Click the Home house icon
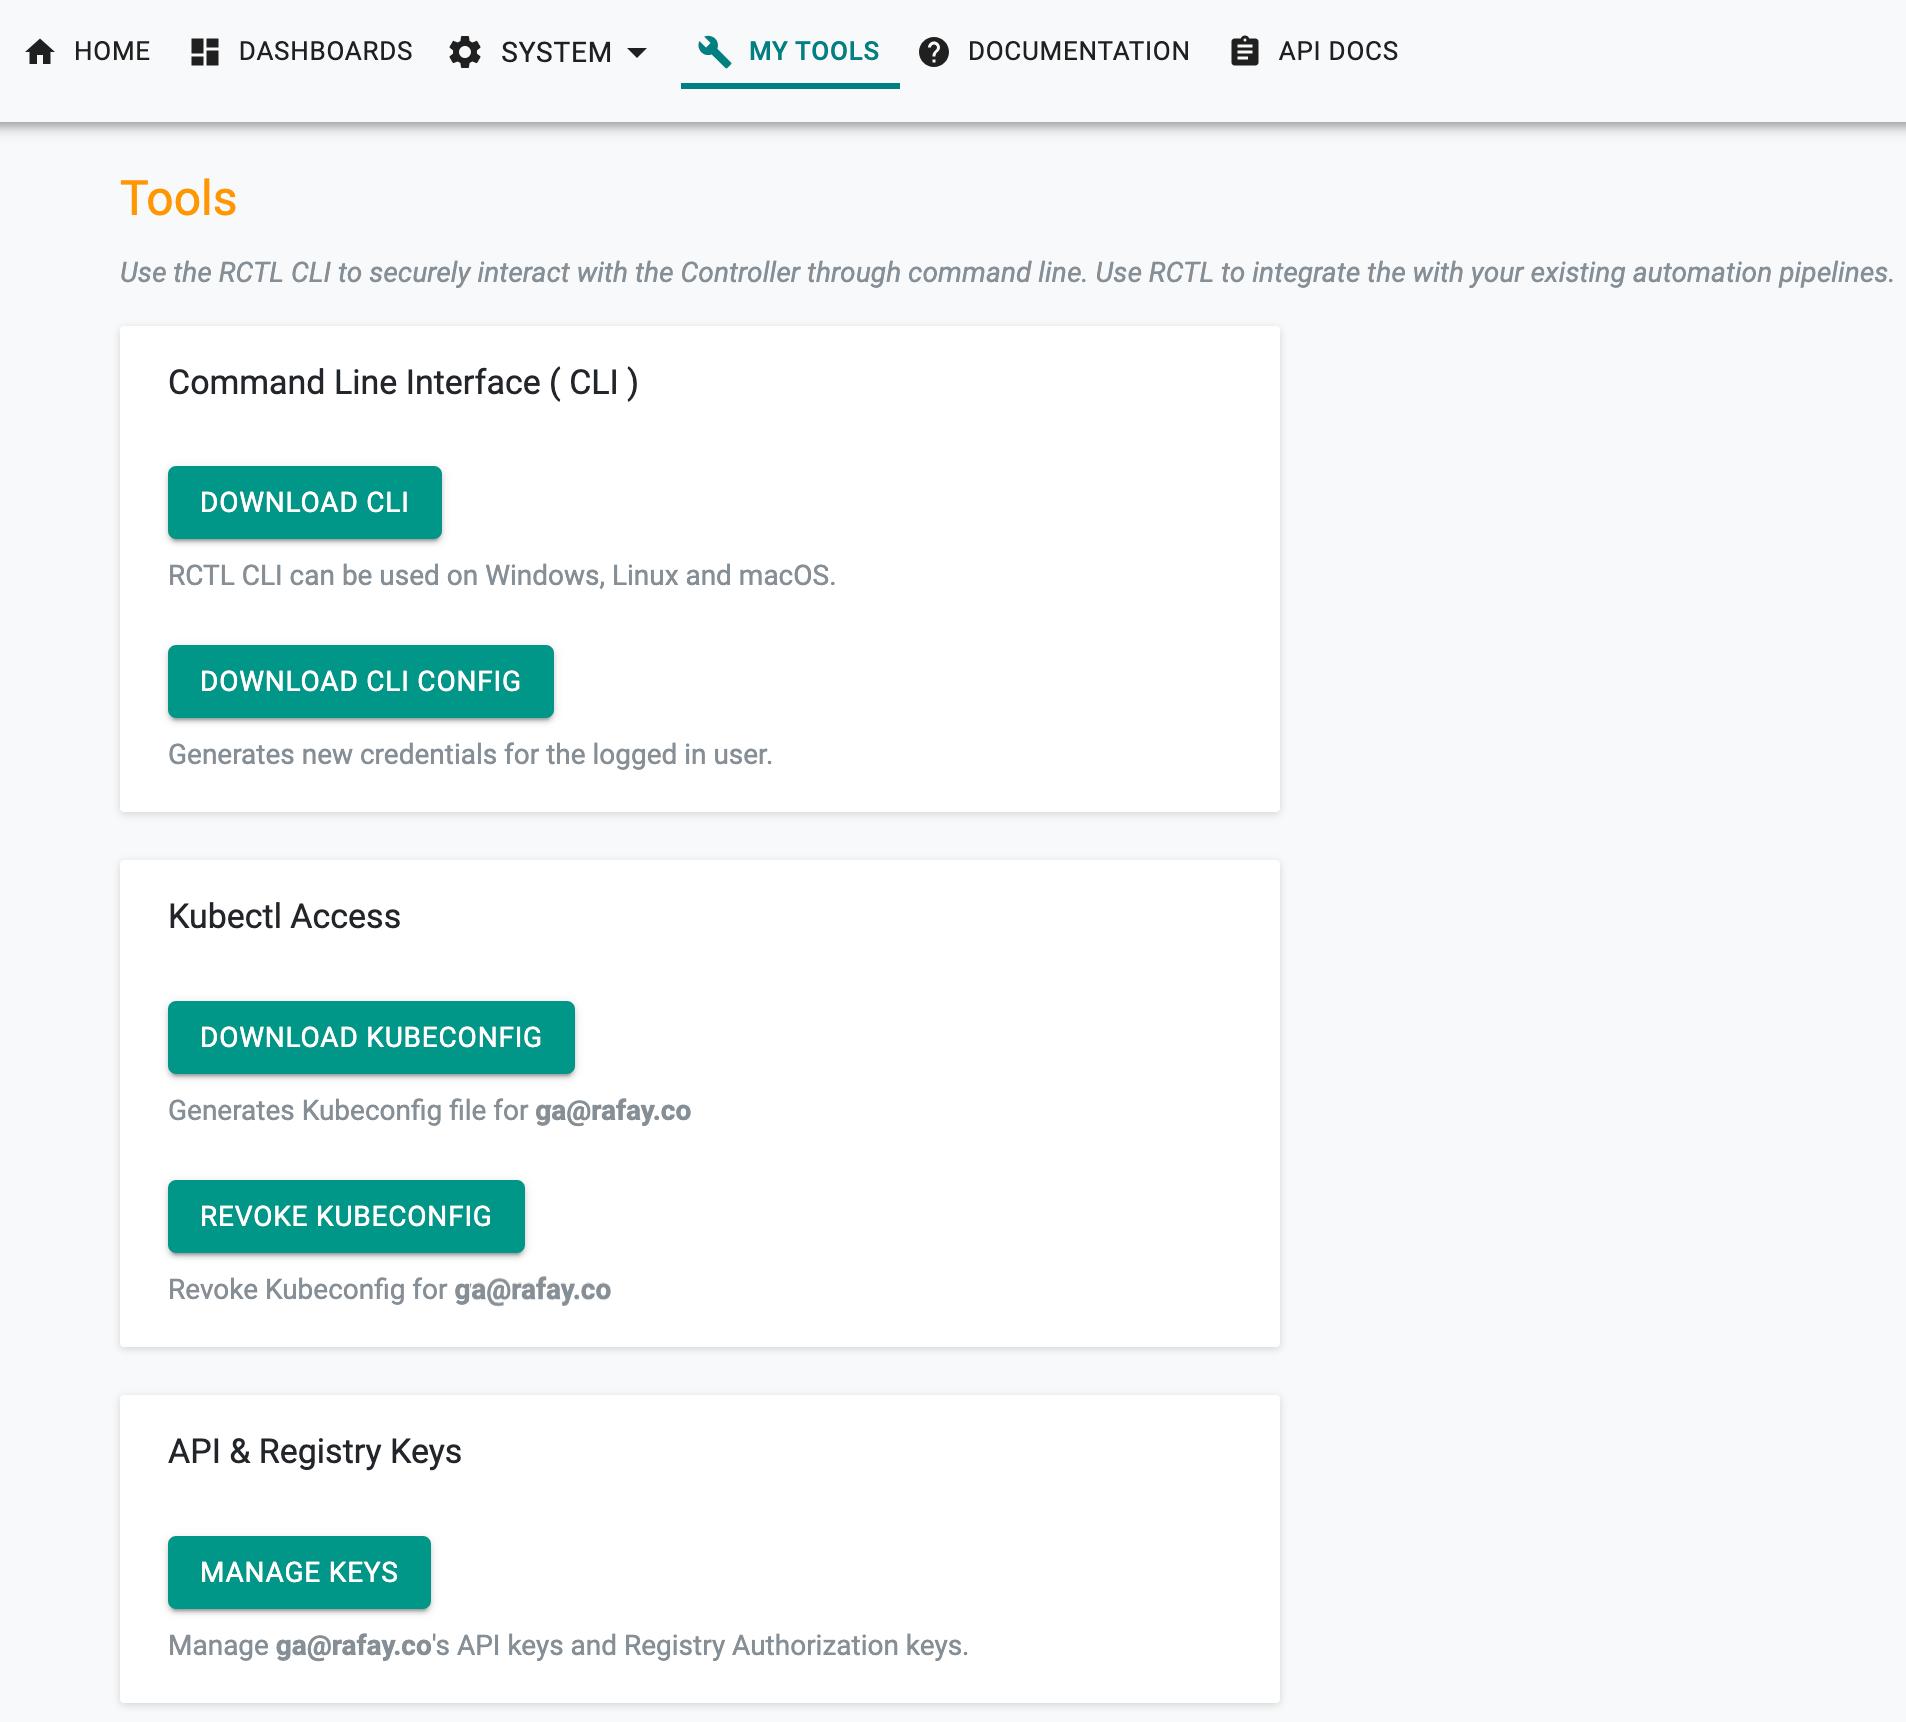The image size is (1906, 1722). tap(40, 51)
